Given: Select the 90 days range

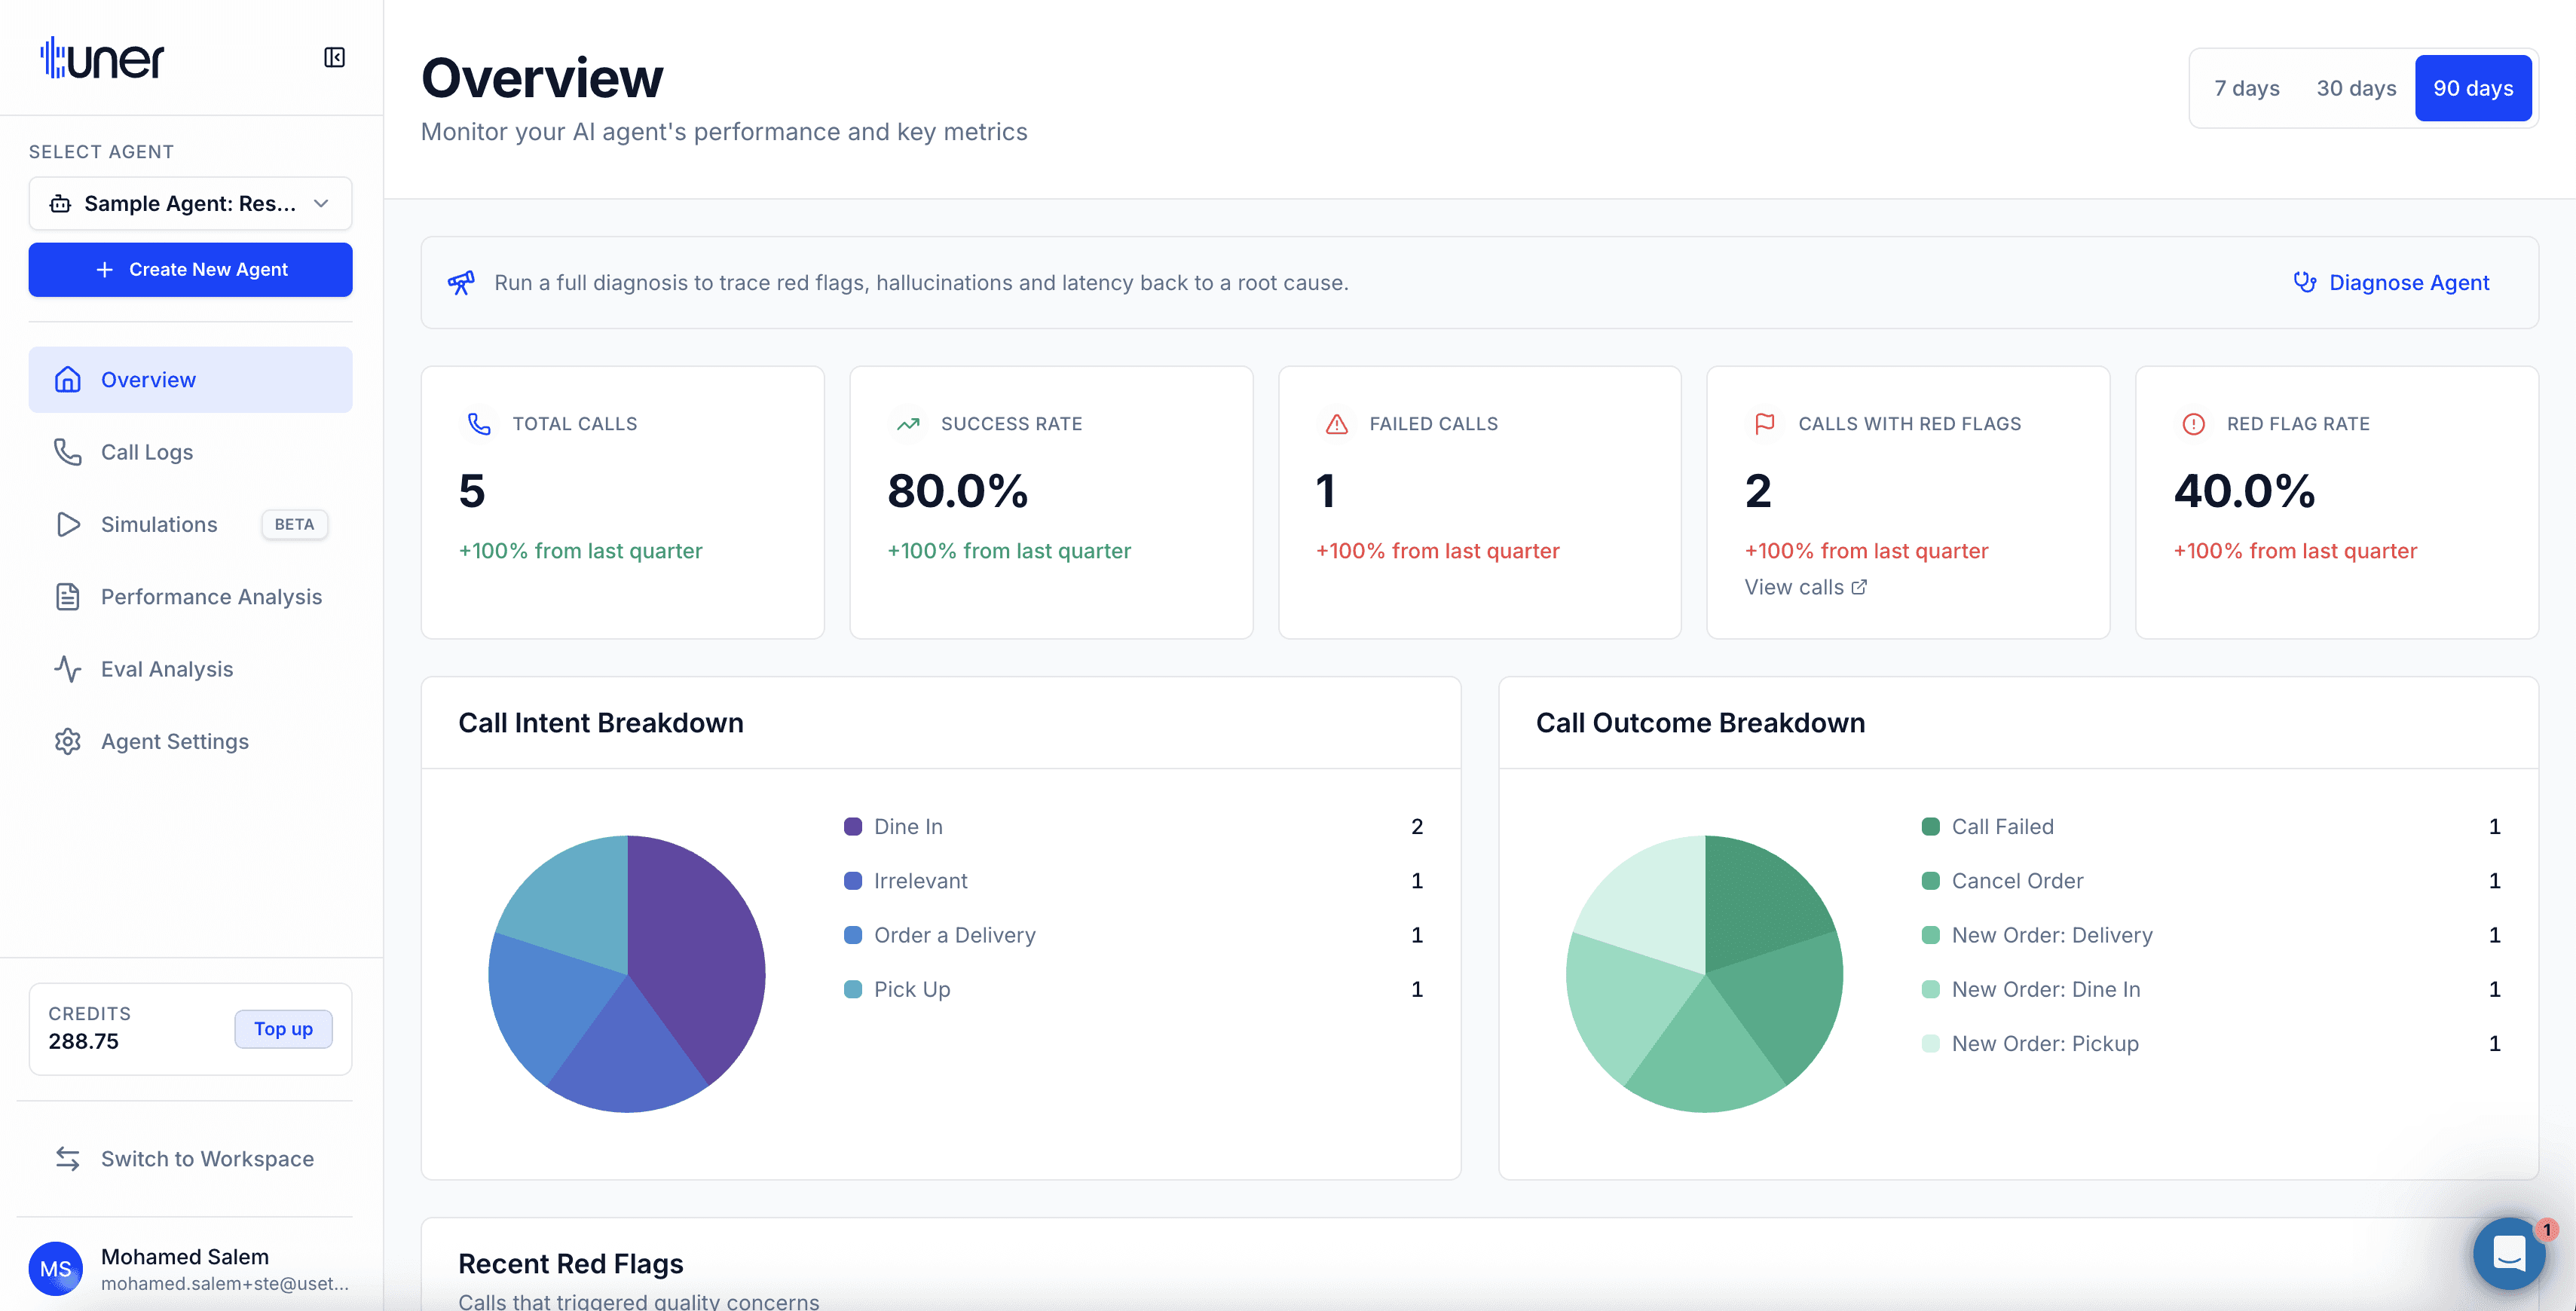Looking at the screenshot, I should click(x=2473, y=88).
